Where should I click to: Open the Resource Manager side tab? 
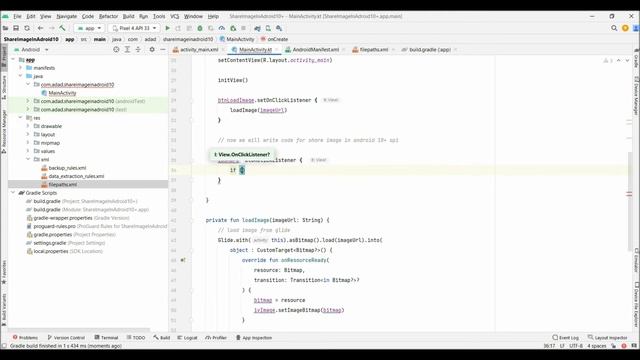point(4,131)
